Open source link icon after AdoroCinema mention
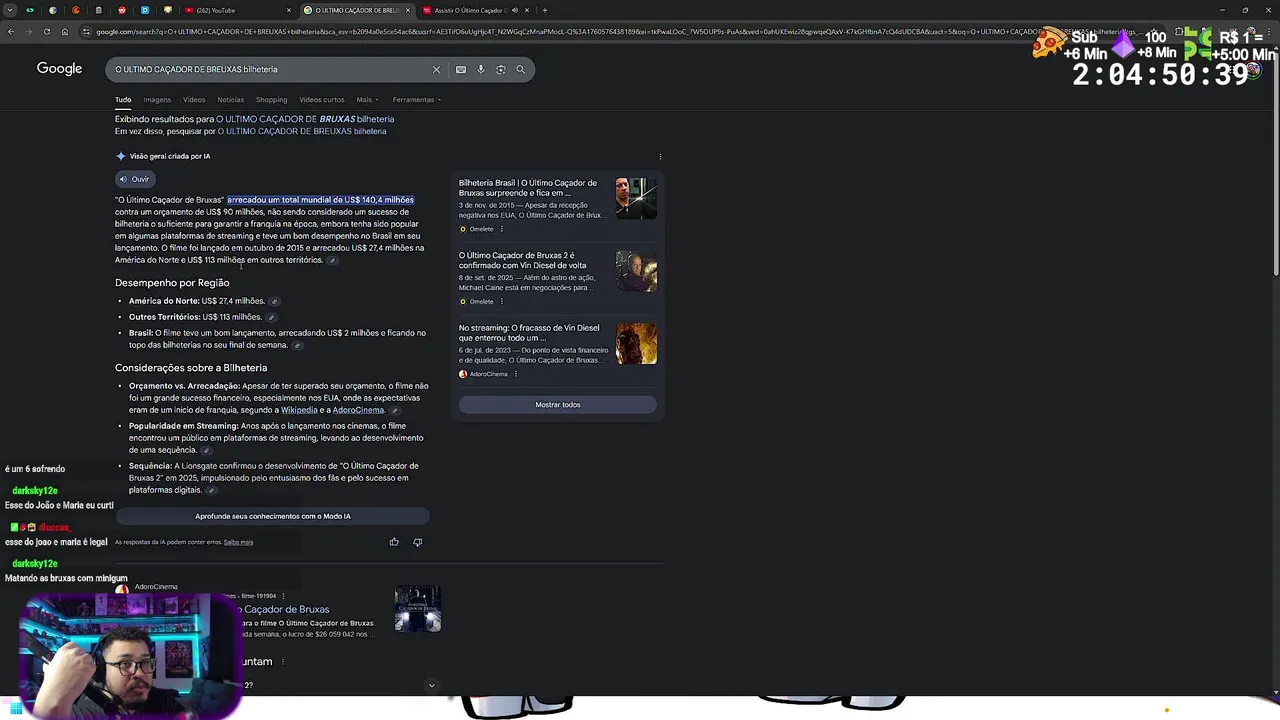The height and width of the screenshot is (720, 1280). pyautogui.click(x=394, y=410)
